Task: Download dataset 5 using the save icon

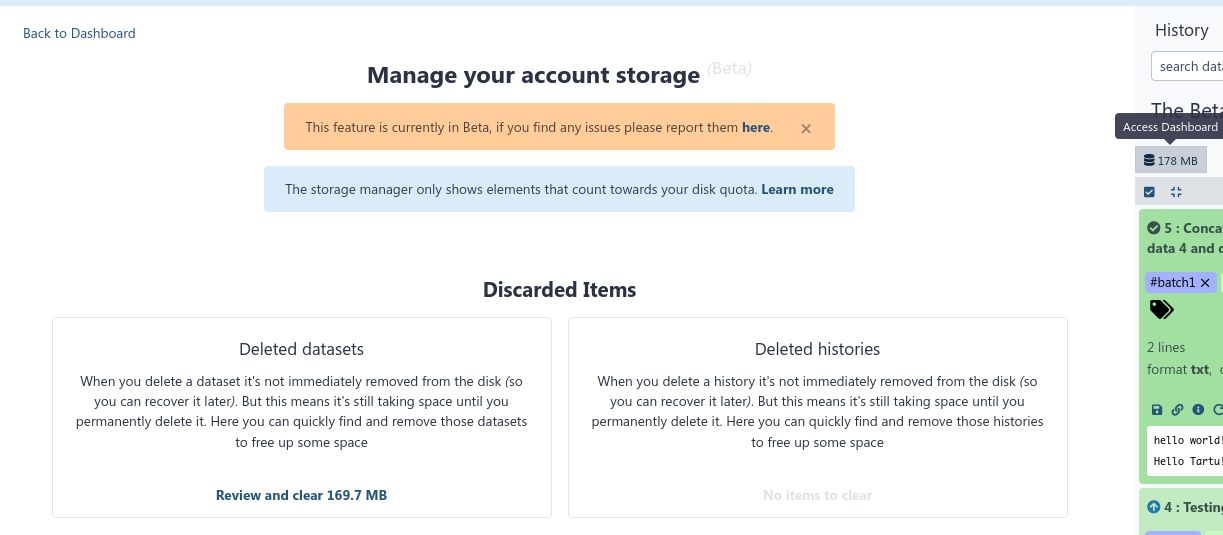Action: 1157,410
